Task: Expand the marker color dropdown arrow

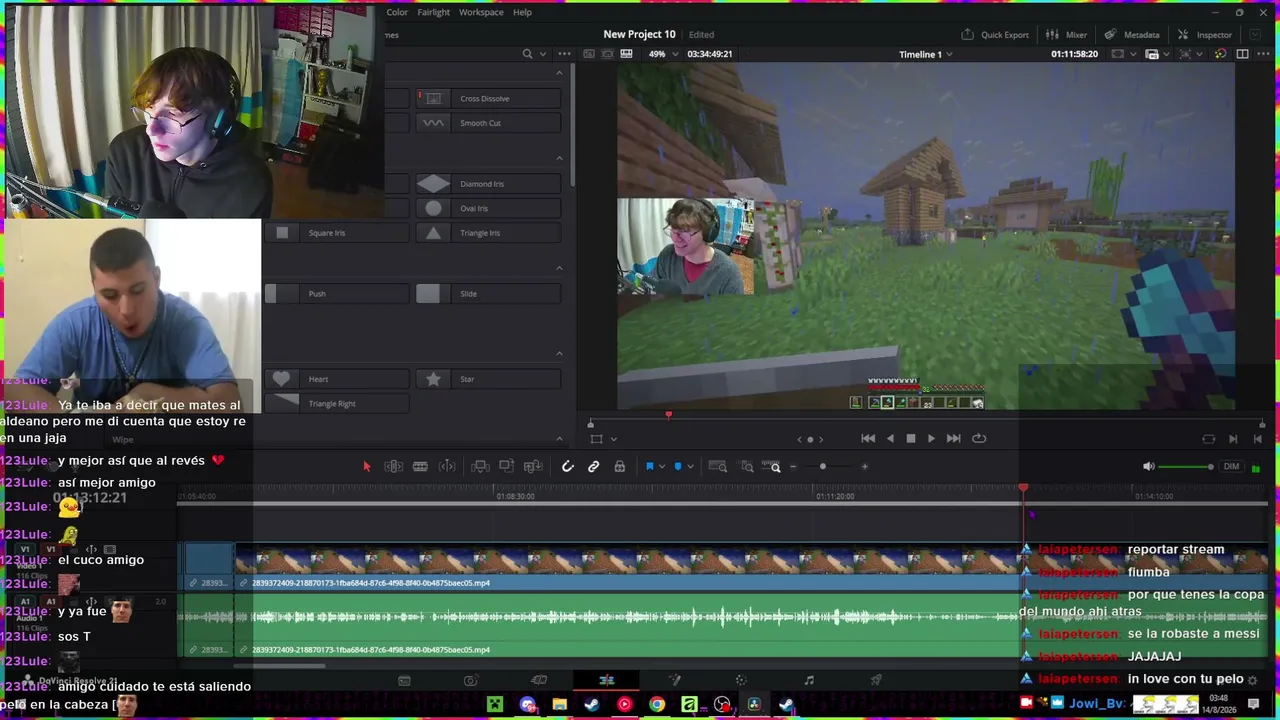Action: 690,467
